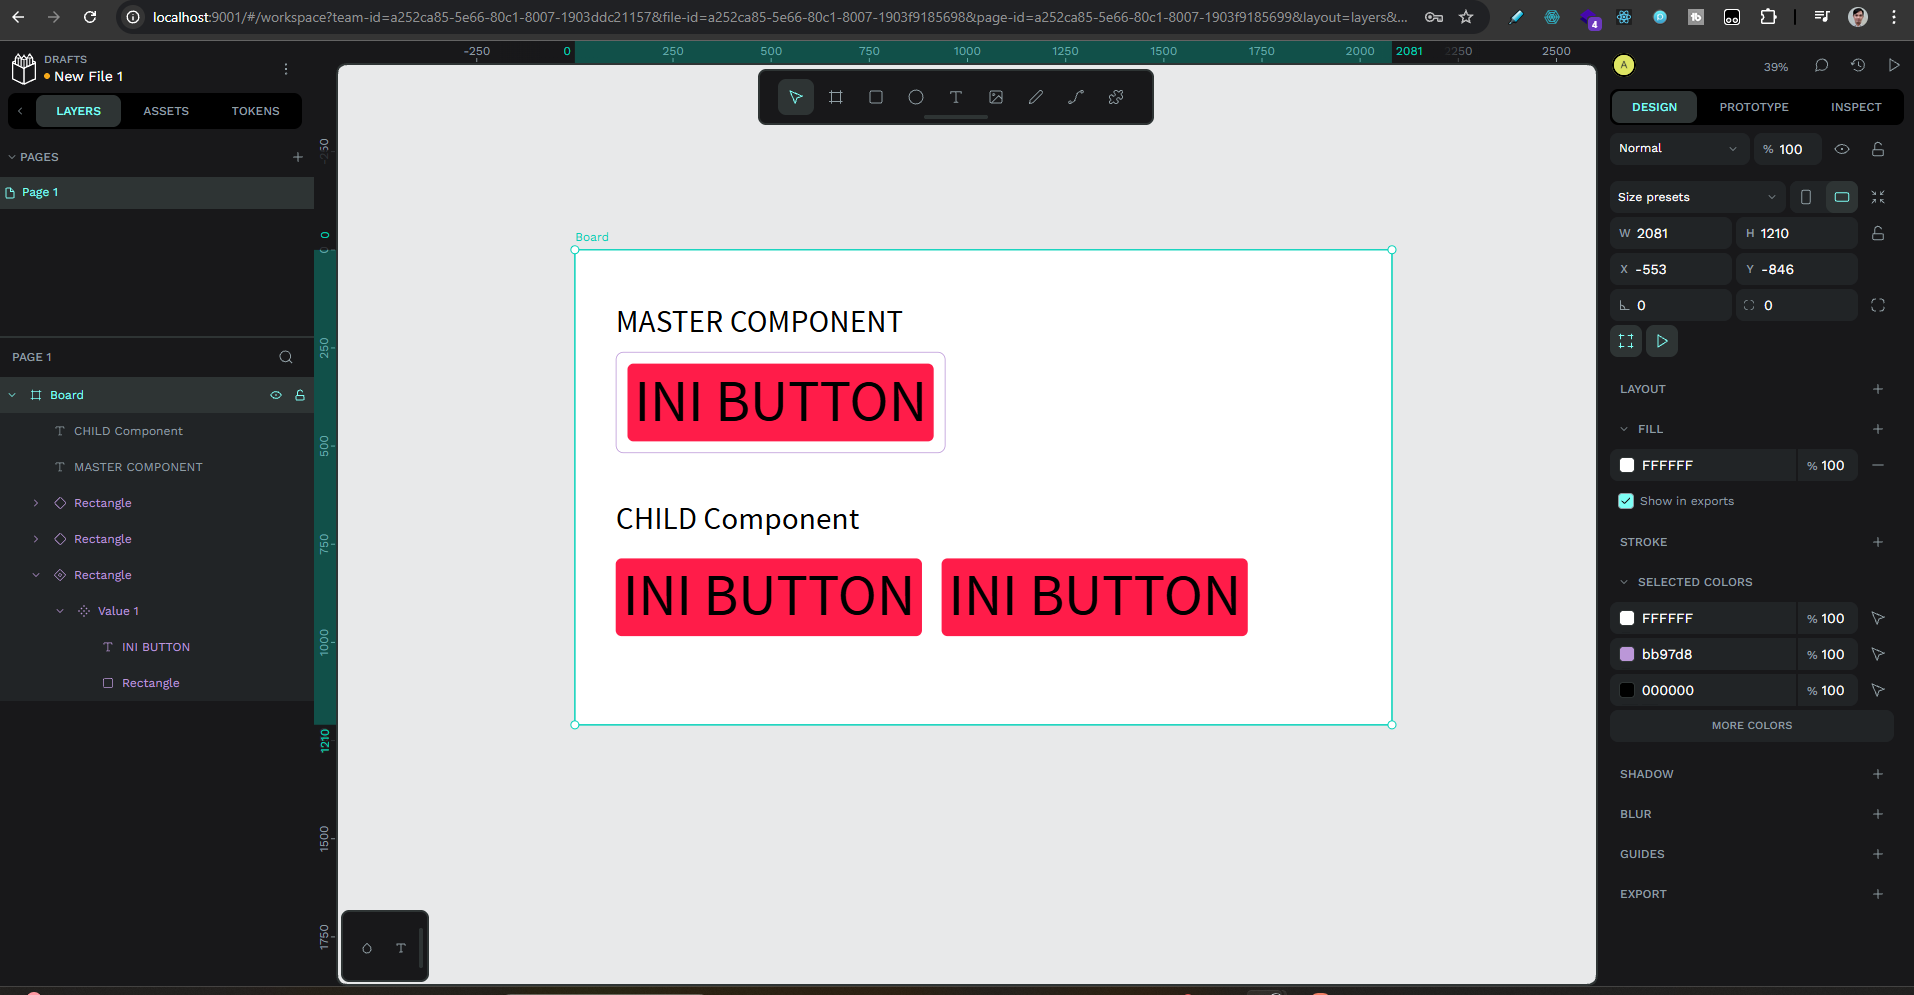Open version history clock icon

point(1857,66)
